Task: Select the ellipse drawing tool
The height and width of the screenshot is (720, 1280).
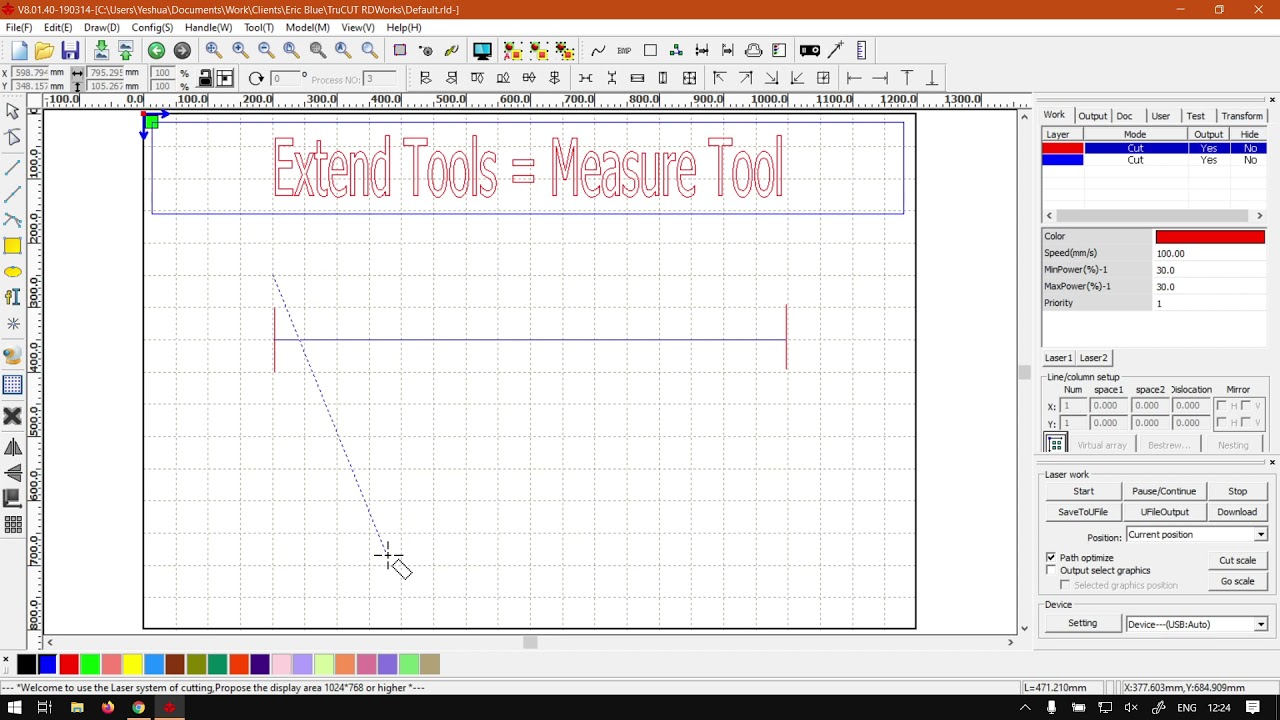Action: 13,272
